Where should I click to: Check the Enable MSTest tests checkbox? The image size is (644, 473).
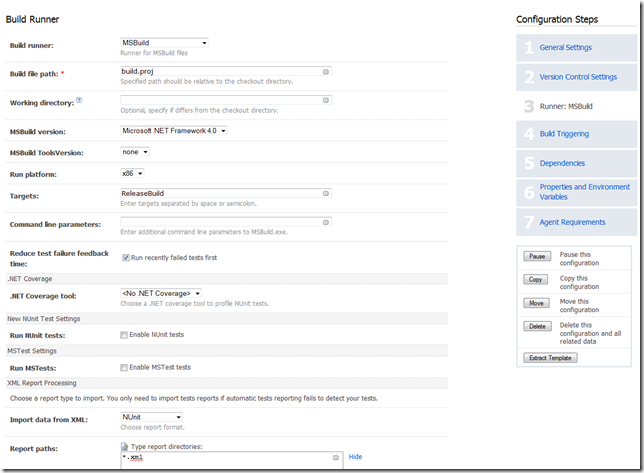click(x=124, y=367)
